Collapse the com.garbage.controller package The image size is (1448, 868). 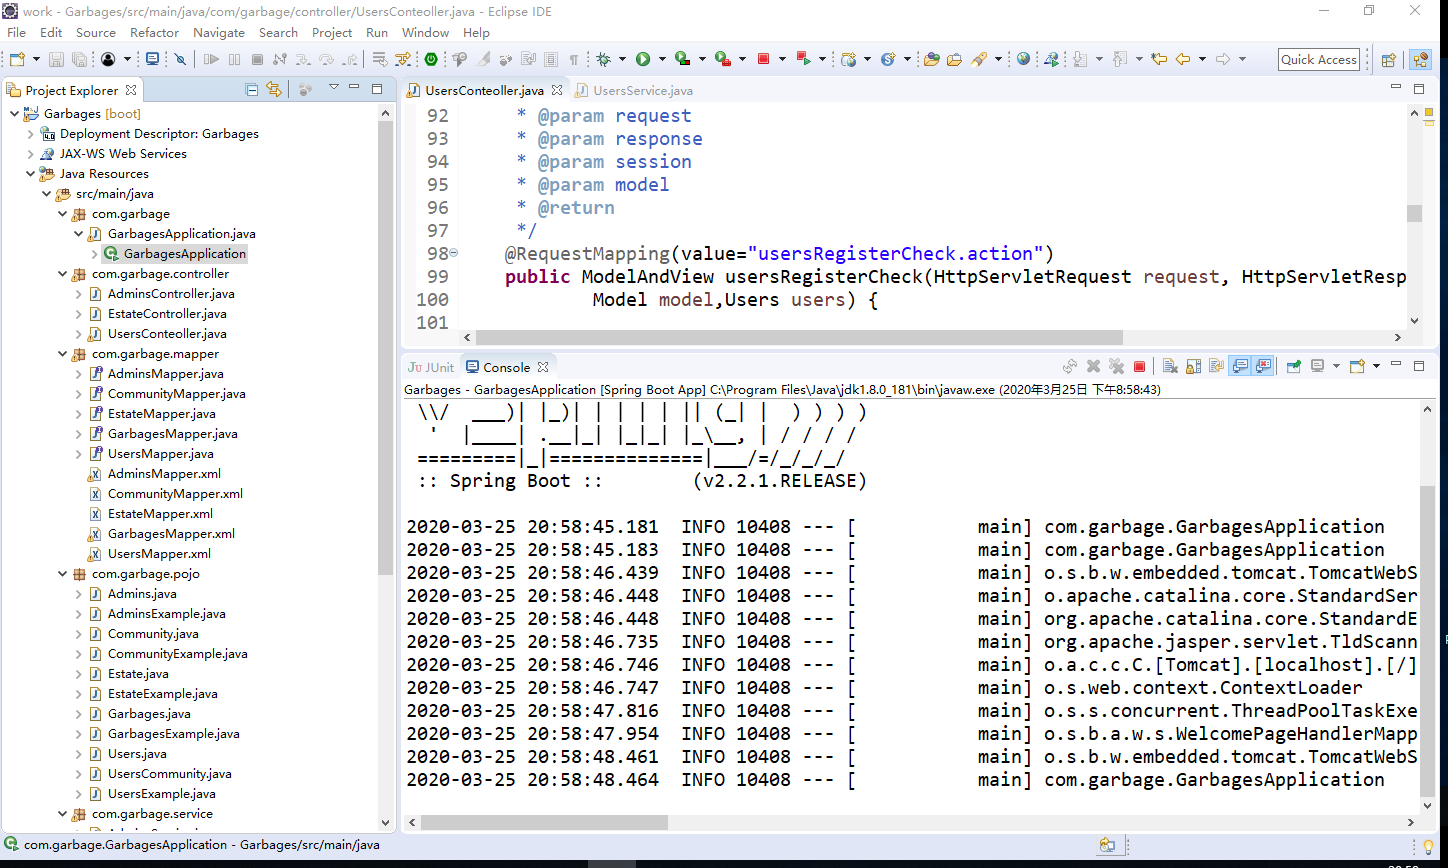click(x=62, y=274)
